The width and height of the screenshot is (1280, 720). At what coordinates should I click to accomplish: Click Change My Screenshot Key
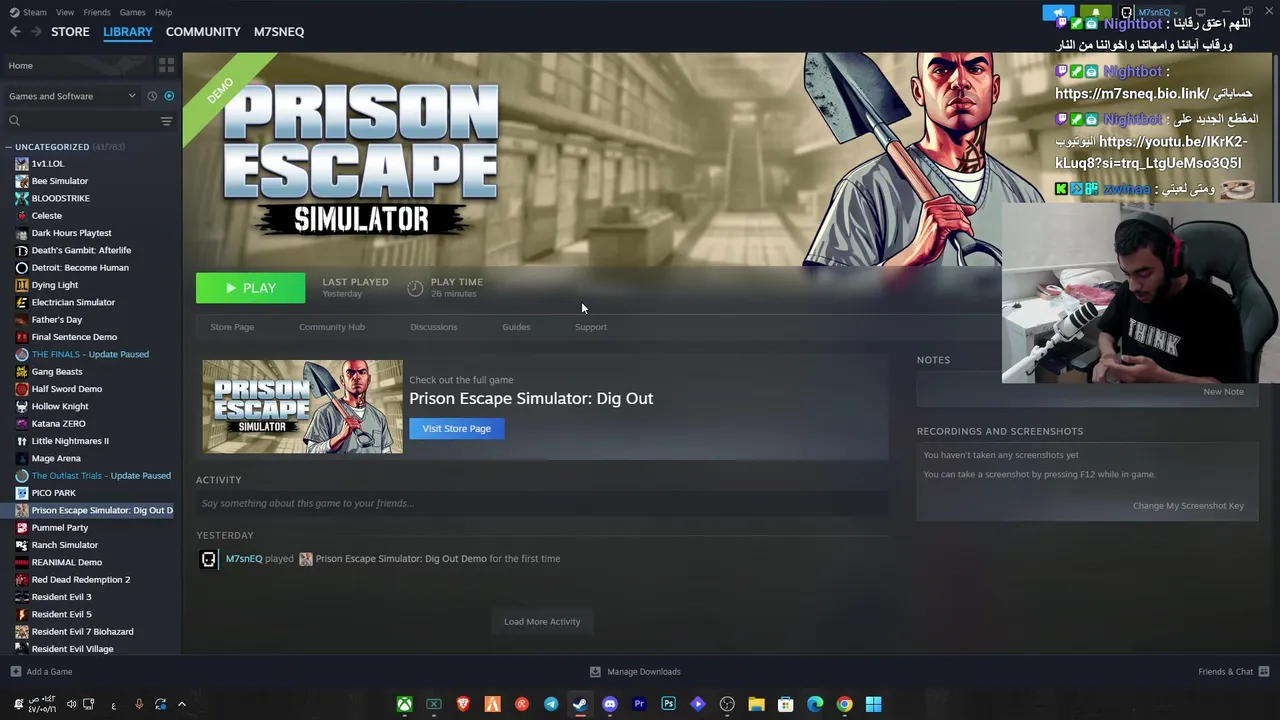[1188, 505]
